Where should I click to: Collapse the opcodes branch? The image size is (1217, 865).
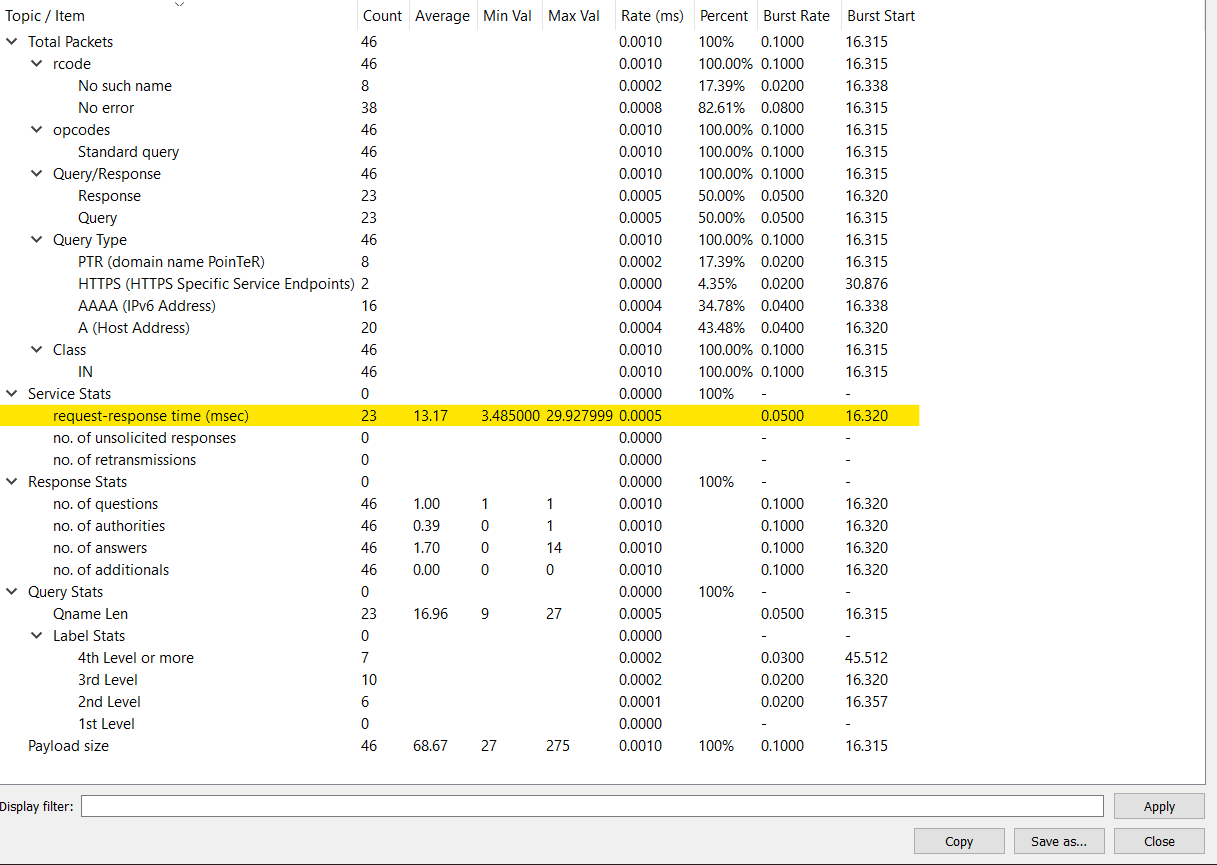click(x=35, y=129)
